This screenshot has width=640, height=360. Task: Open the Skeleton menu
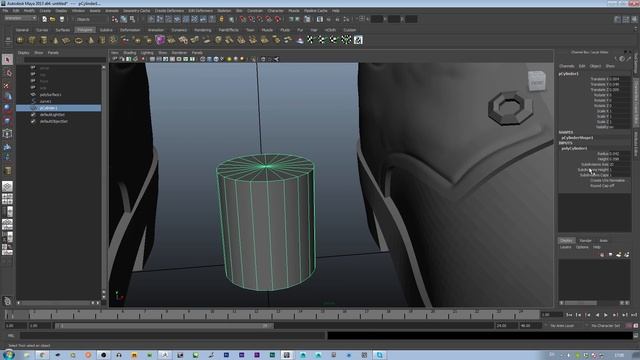tap(224, 11)
